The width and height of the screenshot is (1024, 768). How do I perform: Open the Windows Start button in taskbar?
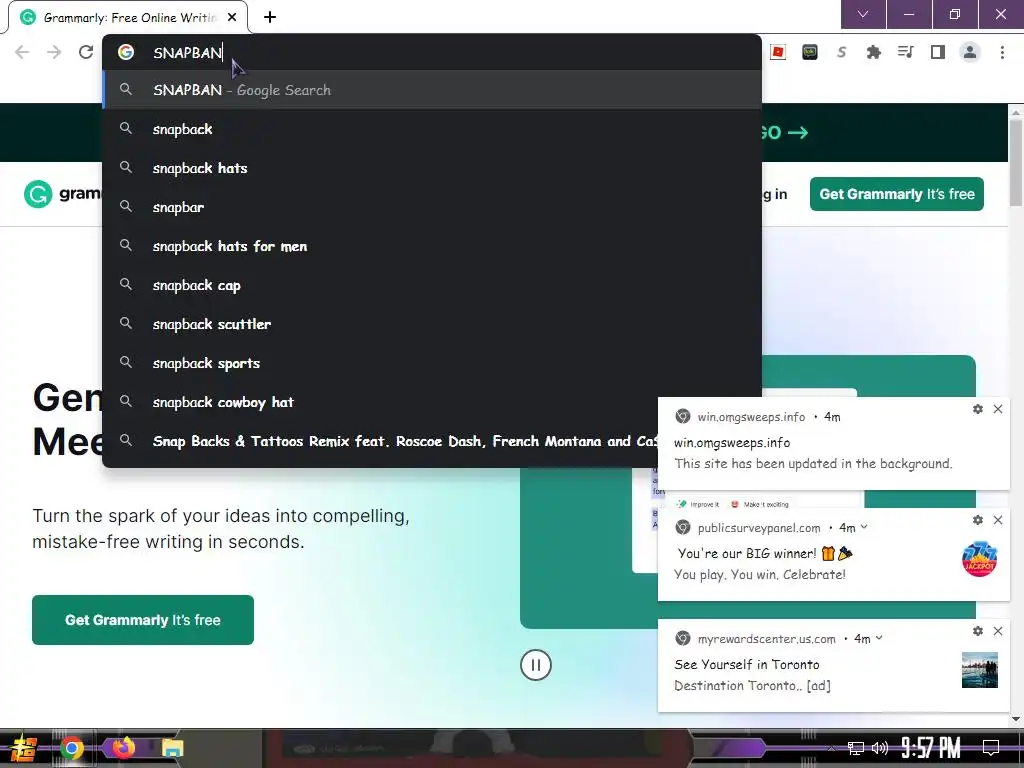pos(24,748)
